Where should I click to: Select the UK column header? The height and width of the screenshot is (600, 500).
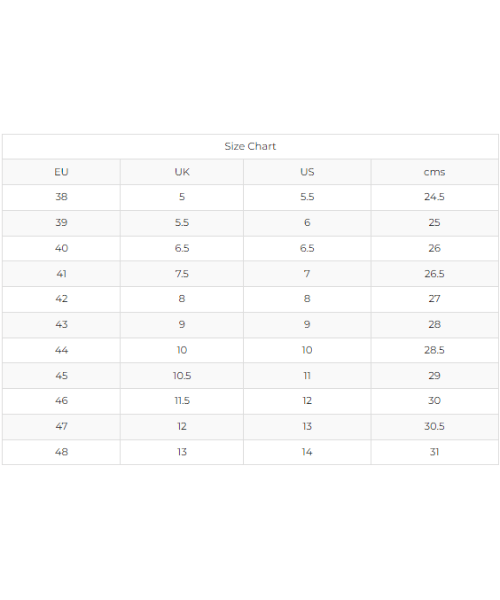[182, 172]
